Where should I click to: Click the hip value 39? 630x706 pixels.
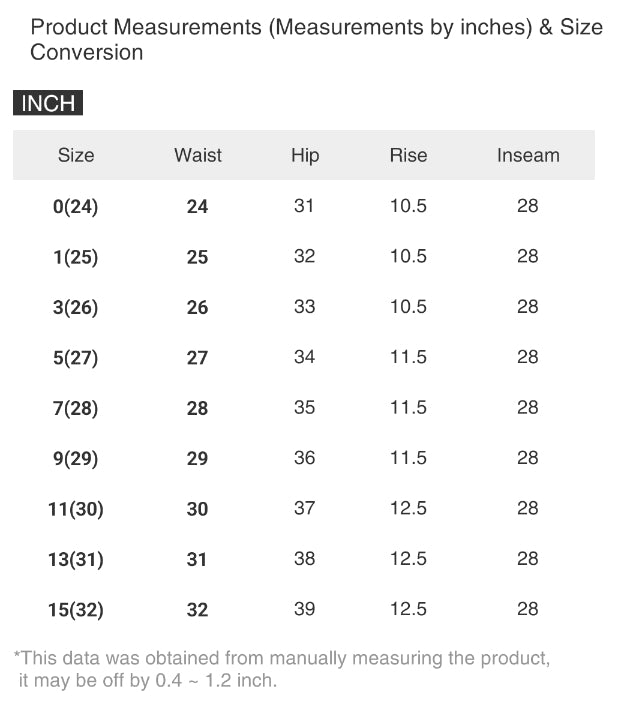[x=305, y=609]
